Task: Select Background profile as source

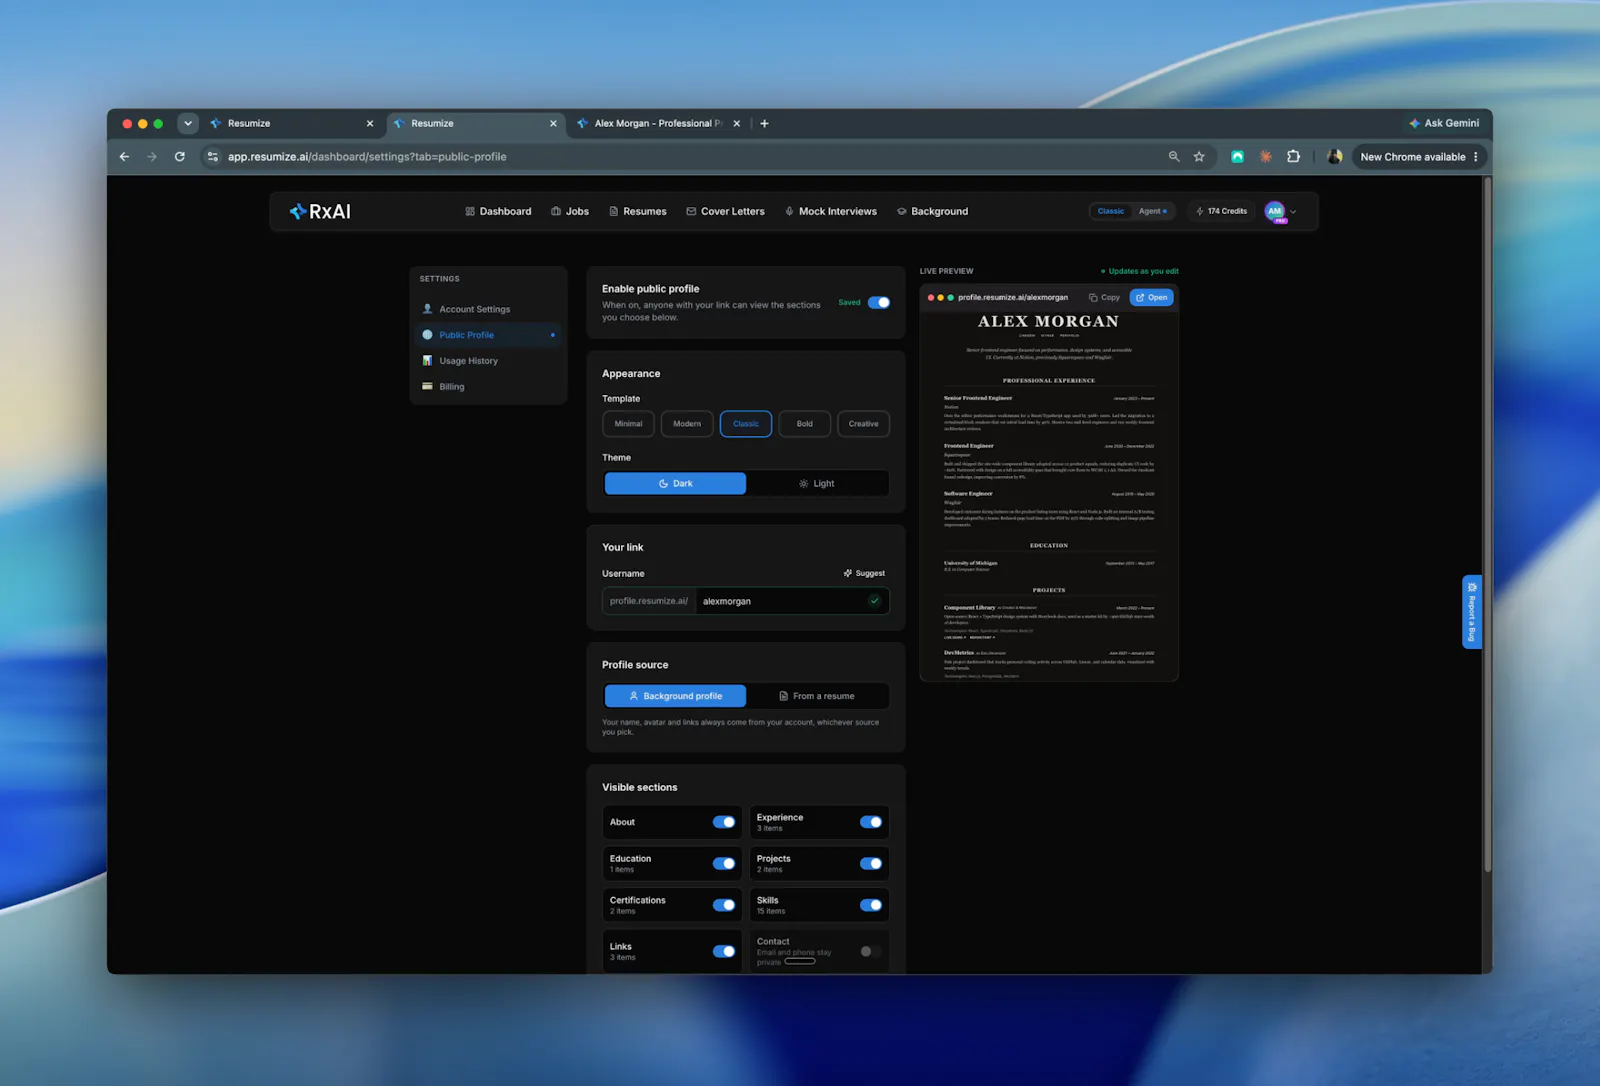Action: tap(675, 696)
